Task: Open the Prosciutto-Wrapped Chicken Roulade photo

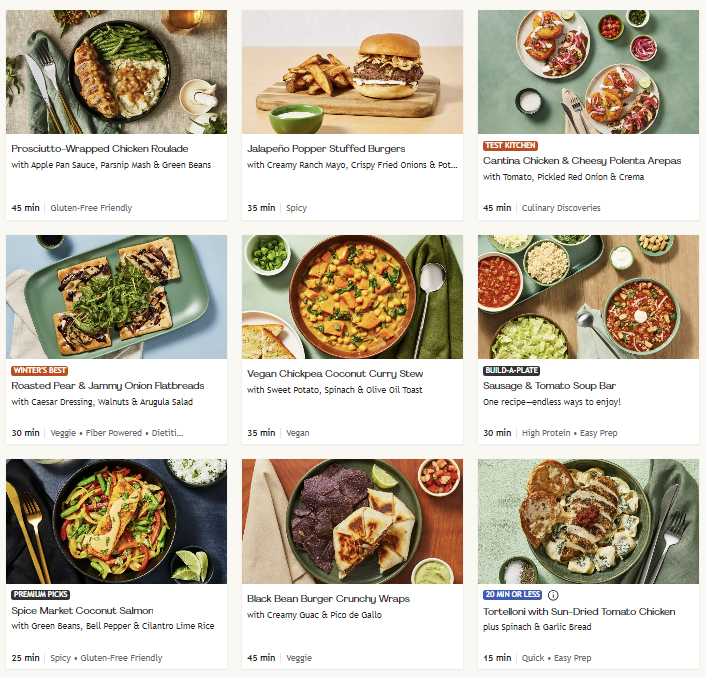Action: [x=116, y=72]
